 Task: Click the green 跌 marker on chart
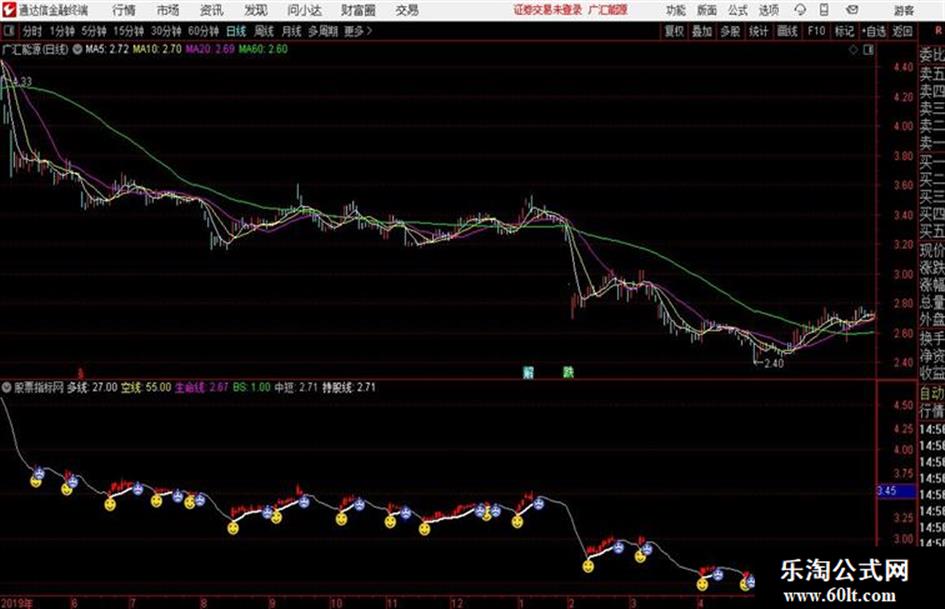click(568, 371)
